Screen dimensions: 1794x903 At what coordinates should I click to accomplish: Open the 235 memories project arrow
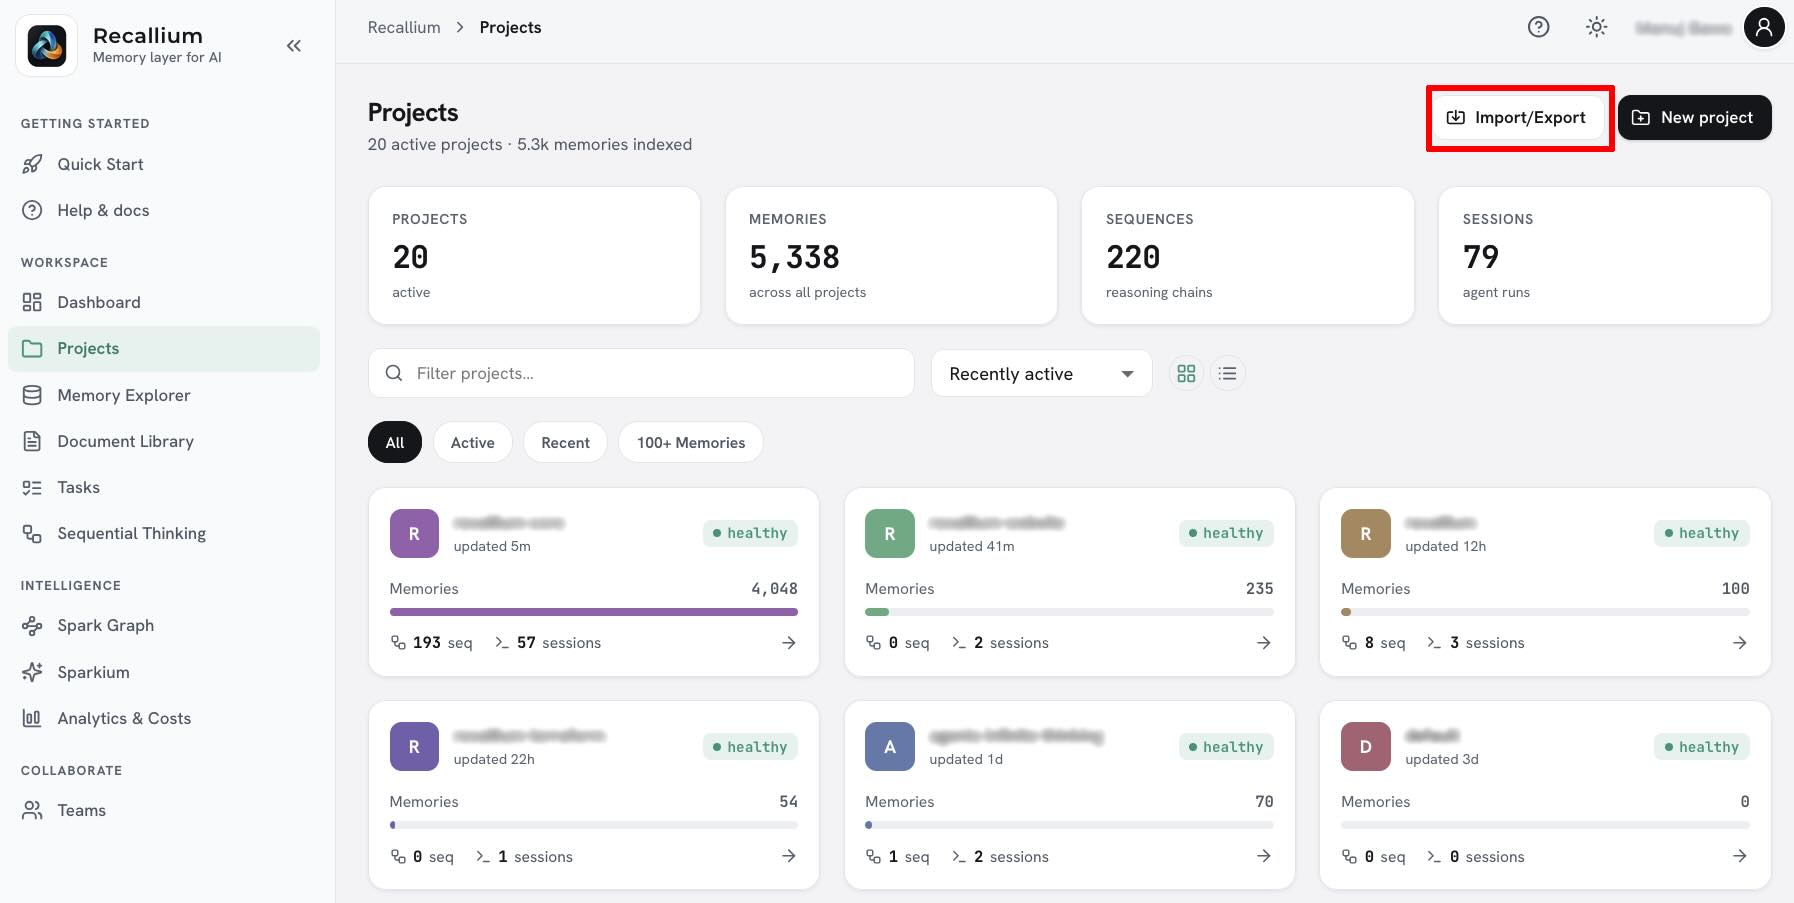[x=1264, y=643]
